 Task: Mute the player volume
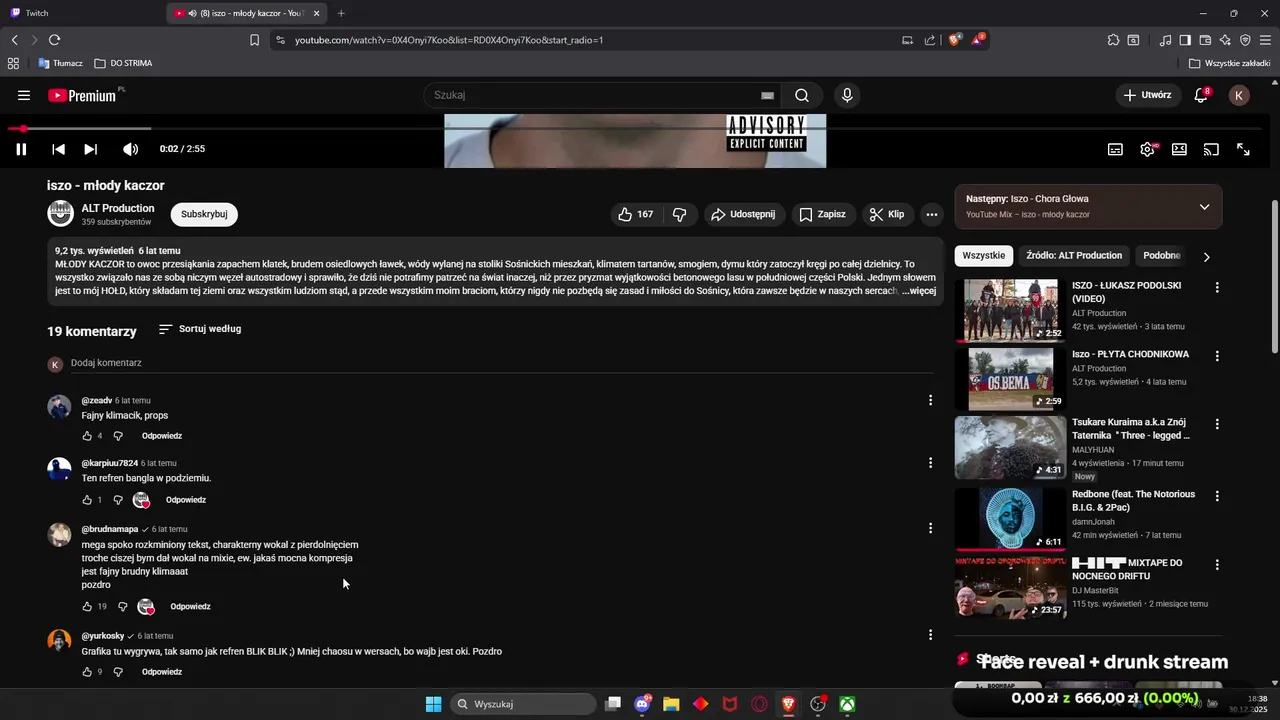click(130, 149)
